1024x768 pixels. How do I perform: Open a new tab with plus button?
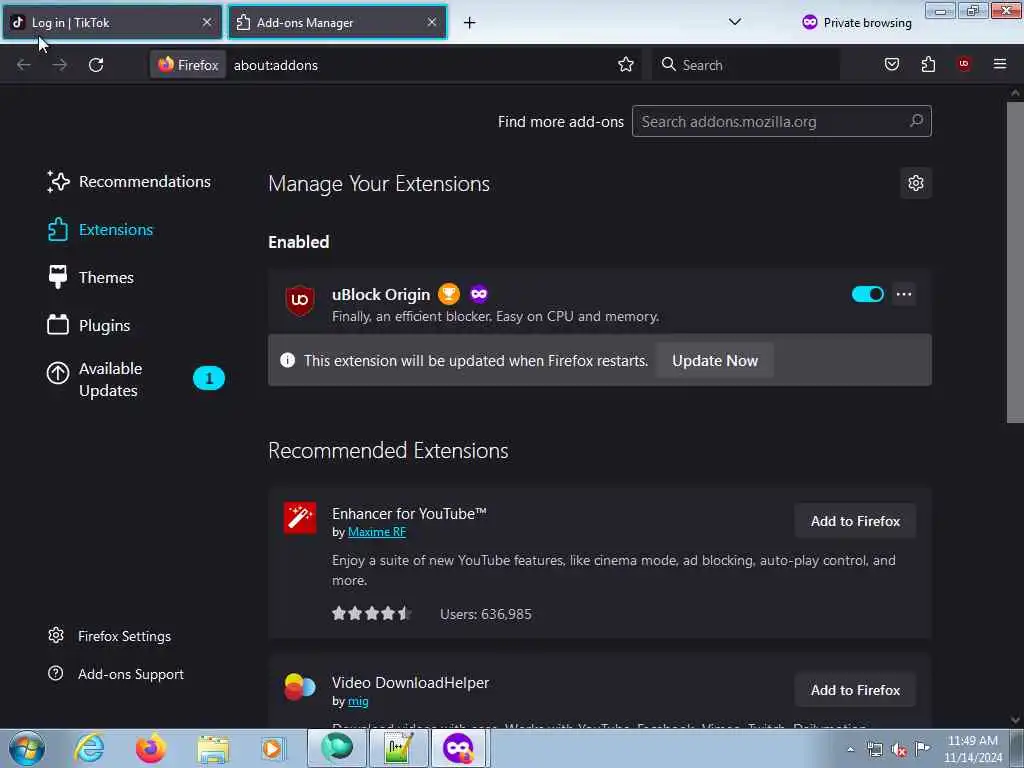(470, 23)
